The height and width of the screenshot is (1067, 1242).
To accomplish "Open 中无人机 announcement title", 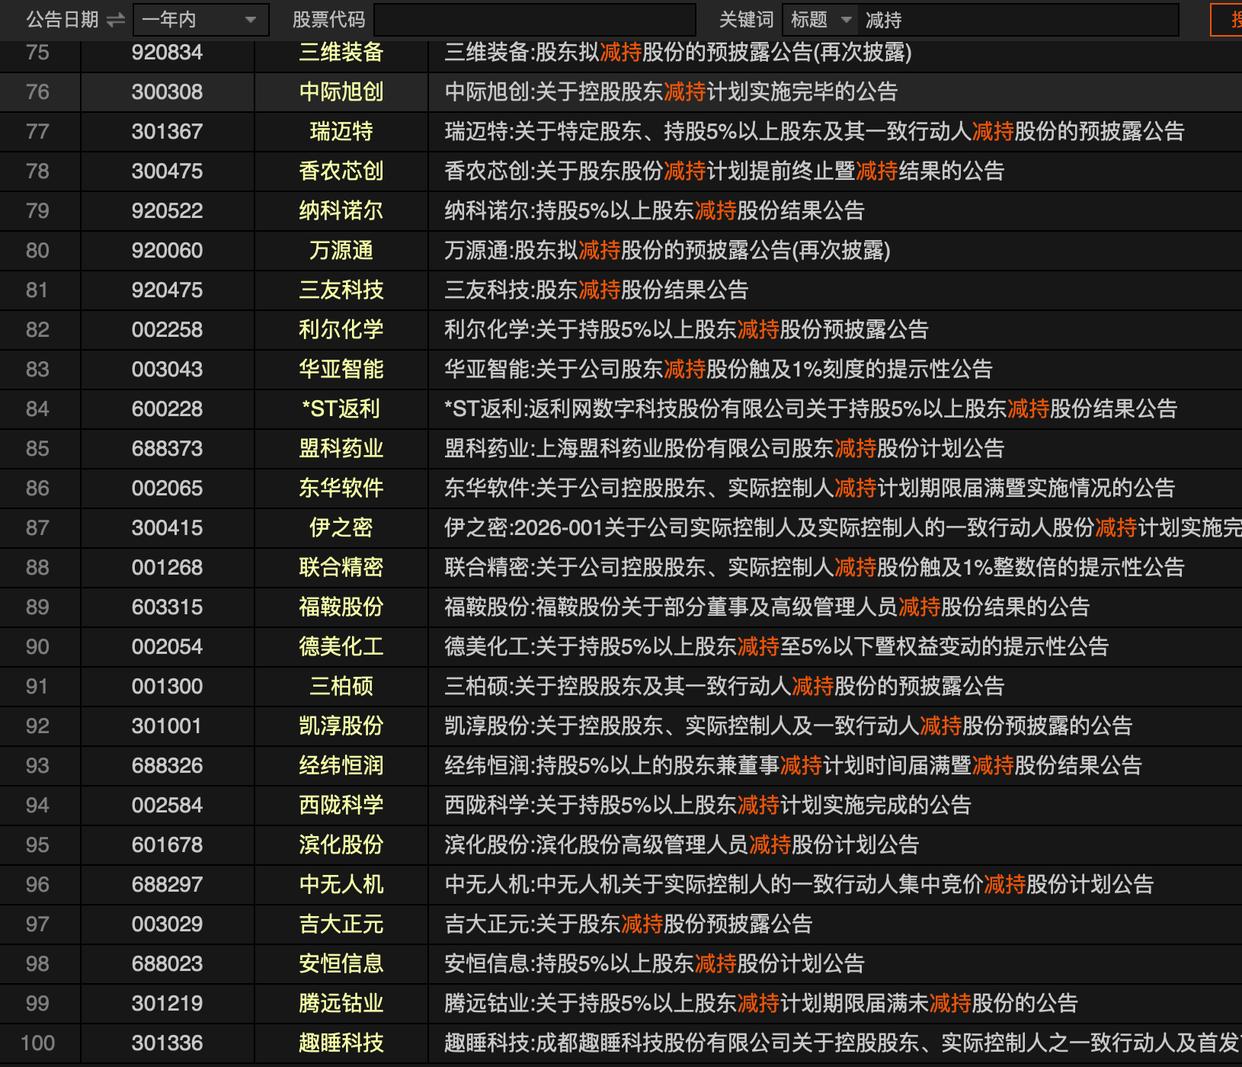I will tap(799, 885).
